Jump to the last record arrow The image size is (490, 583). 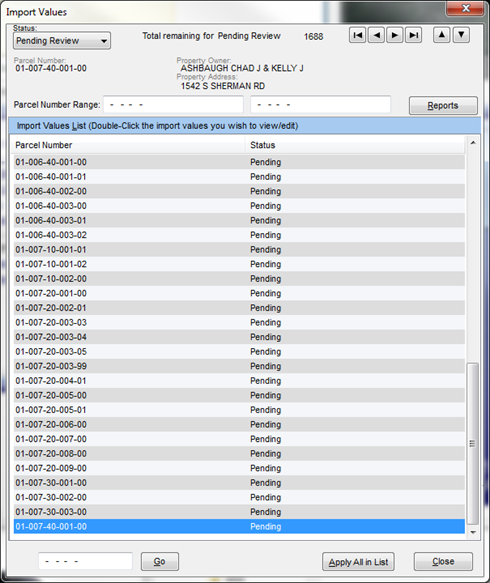(x=413, y=35)
